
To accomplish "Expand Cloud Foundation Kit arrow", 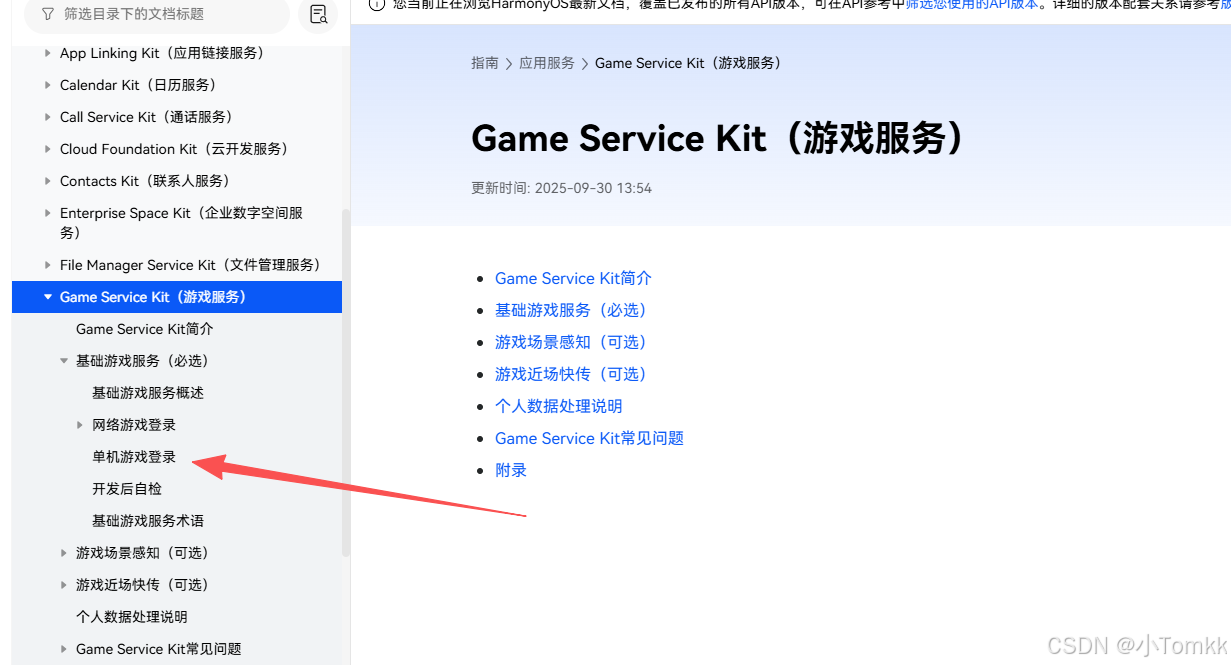I will [48, 149].
